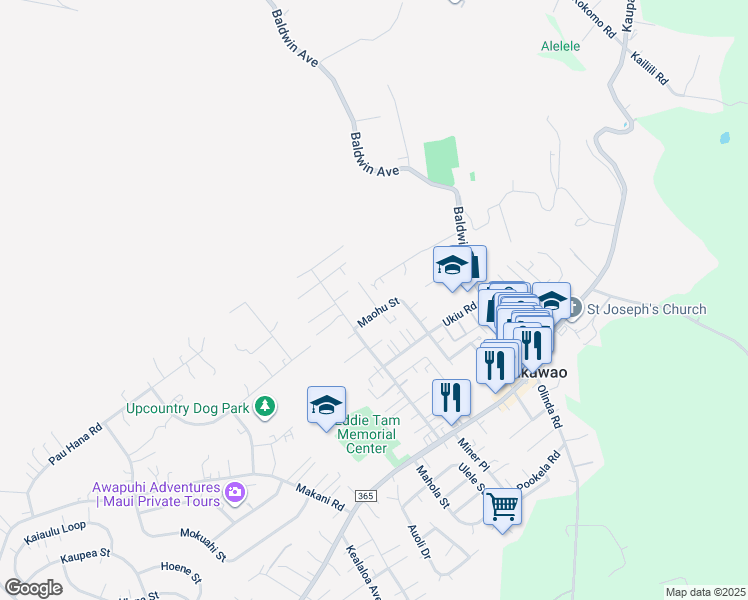
Task: Open the Google logo link
Action: 33,588
